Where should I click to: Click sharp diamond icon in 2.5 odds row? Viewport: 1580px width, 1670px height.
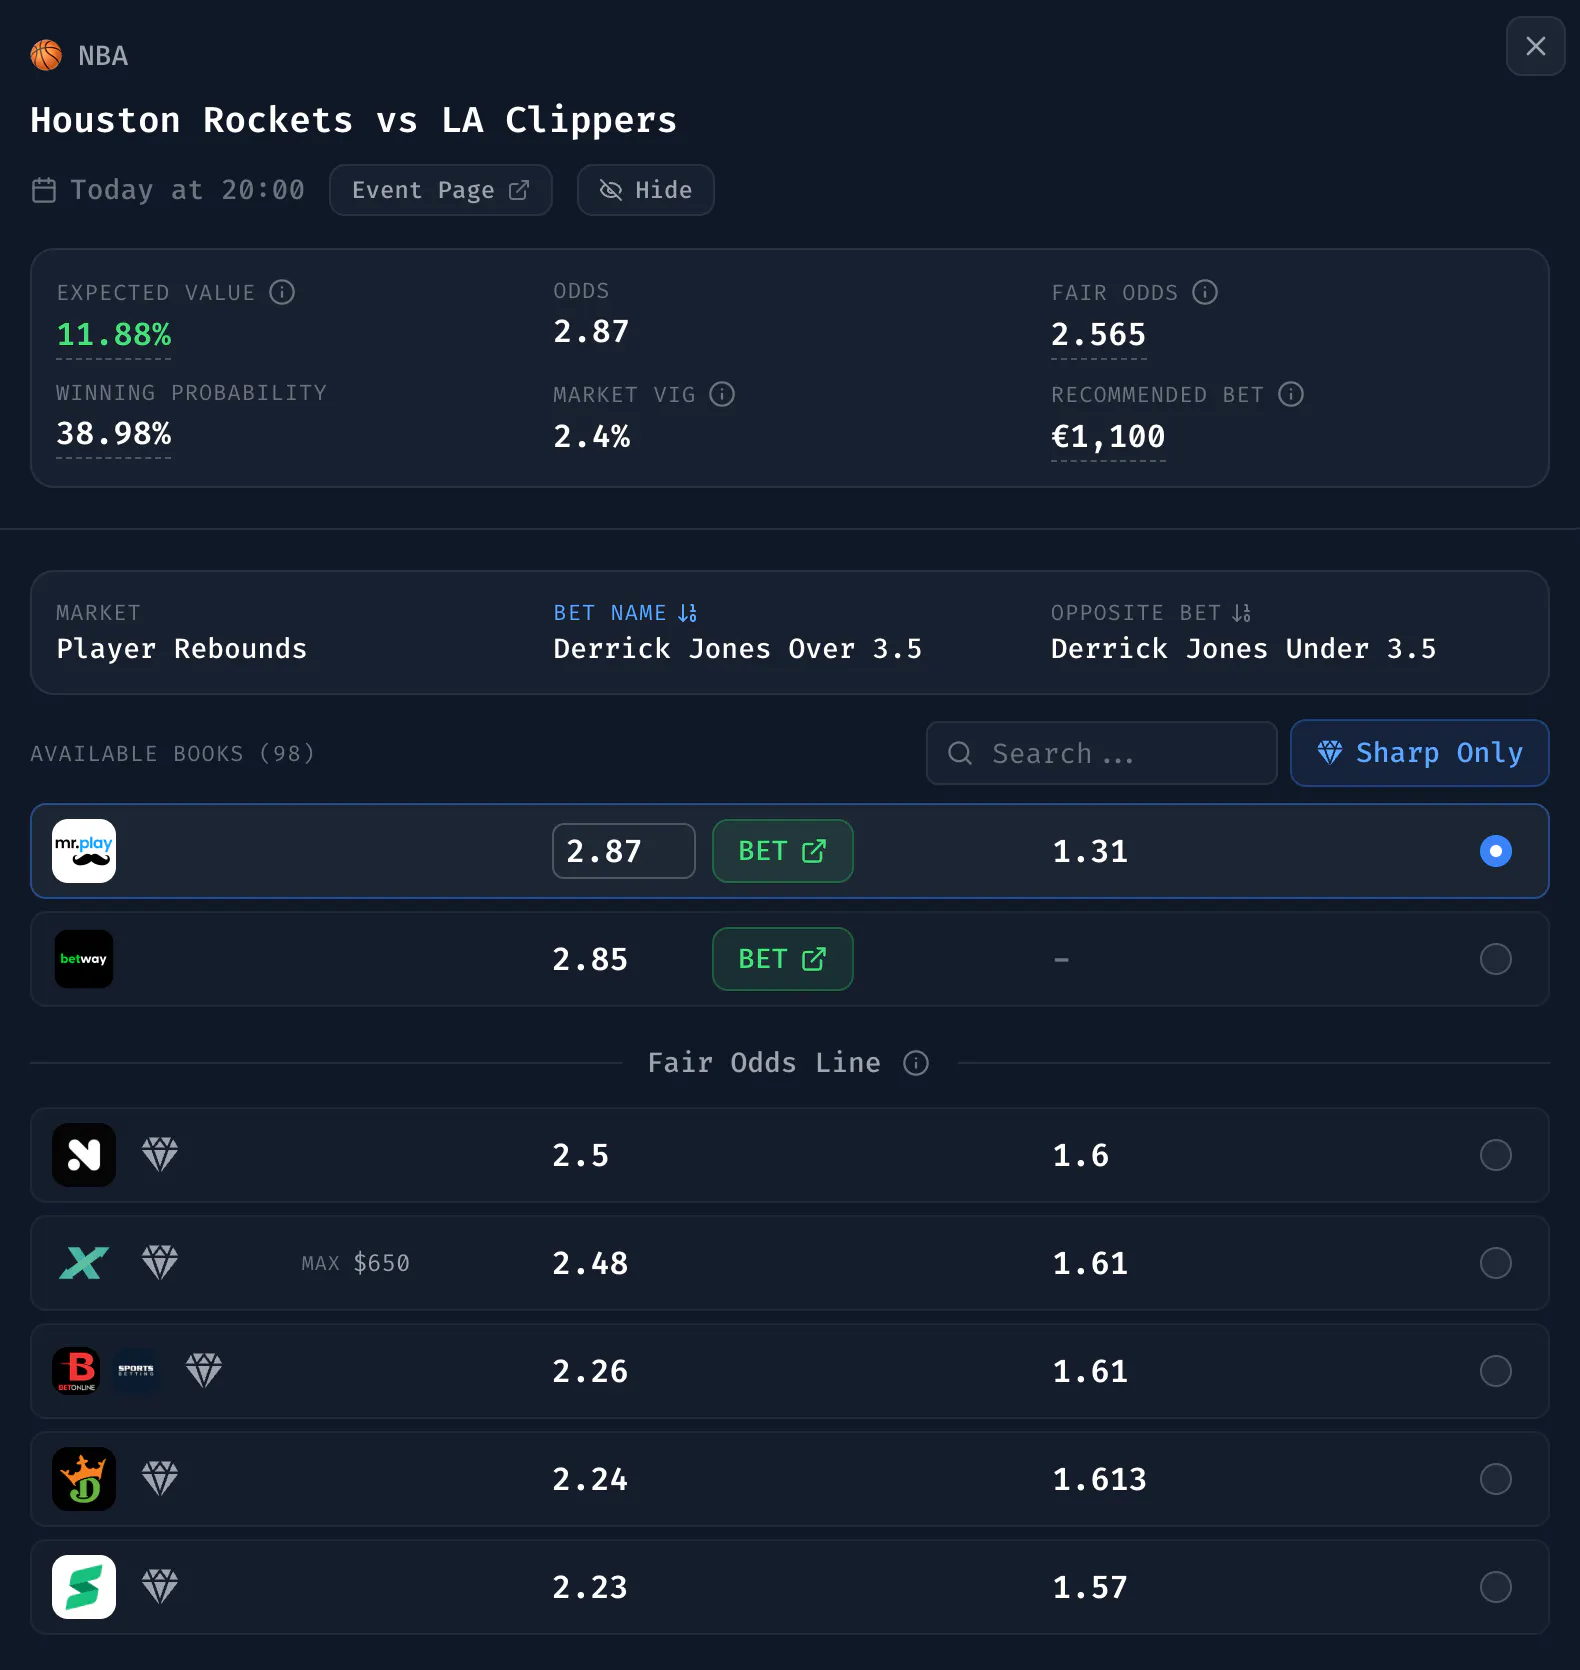pyautogui.click(x=160, y=1154)
